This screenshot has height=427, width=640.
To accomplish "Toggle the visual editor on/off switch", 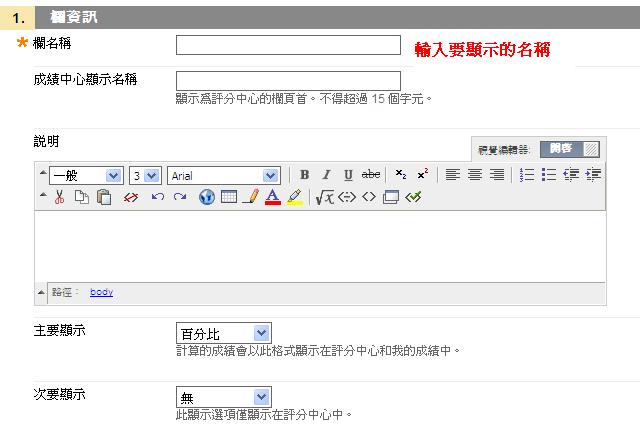I will 574,149.
